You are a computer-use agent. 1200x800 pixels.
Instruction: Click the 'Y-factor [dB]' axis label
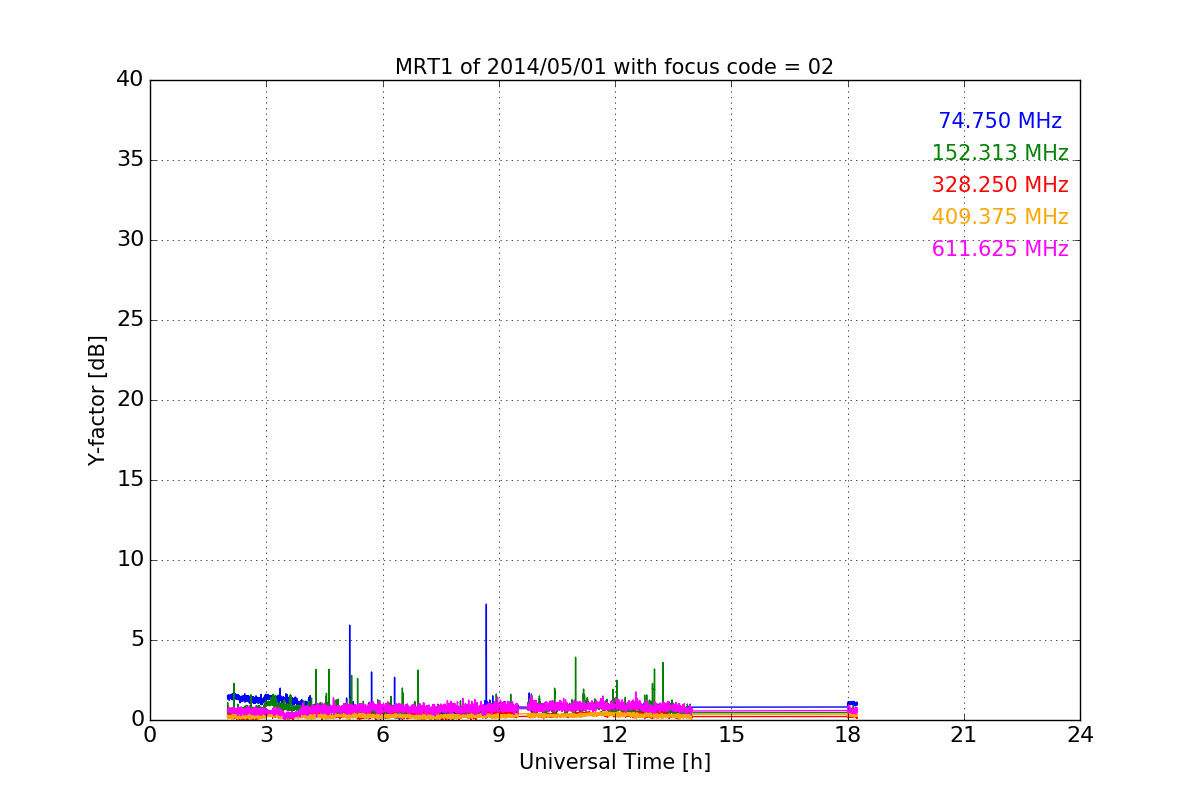pos(97,400)
